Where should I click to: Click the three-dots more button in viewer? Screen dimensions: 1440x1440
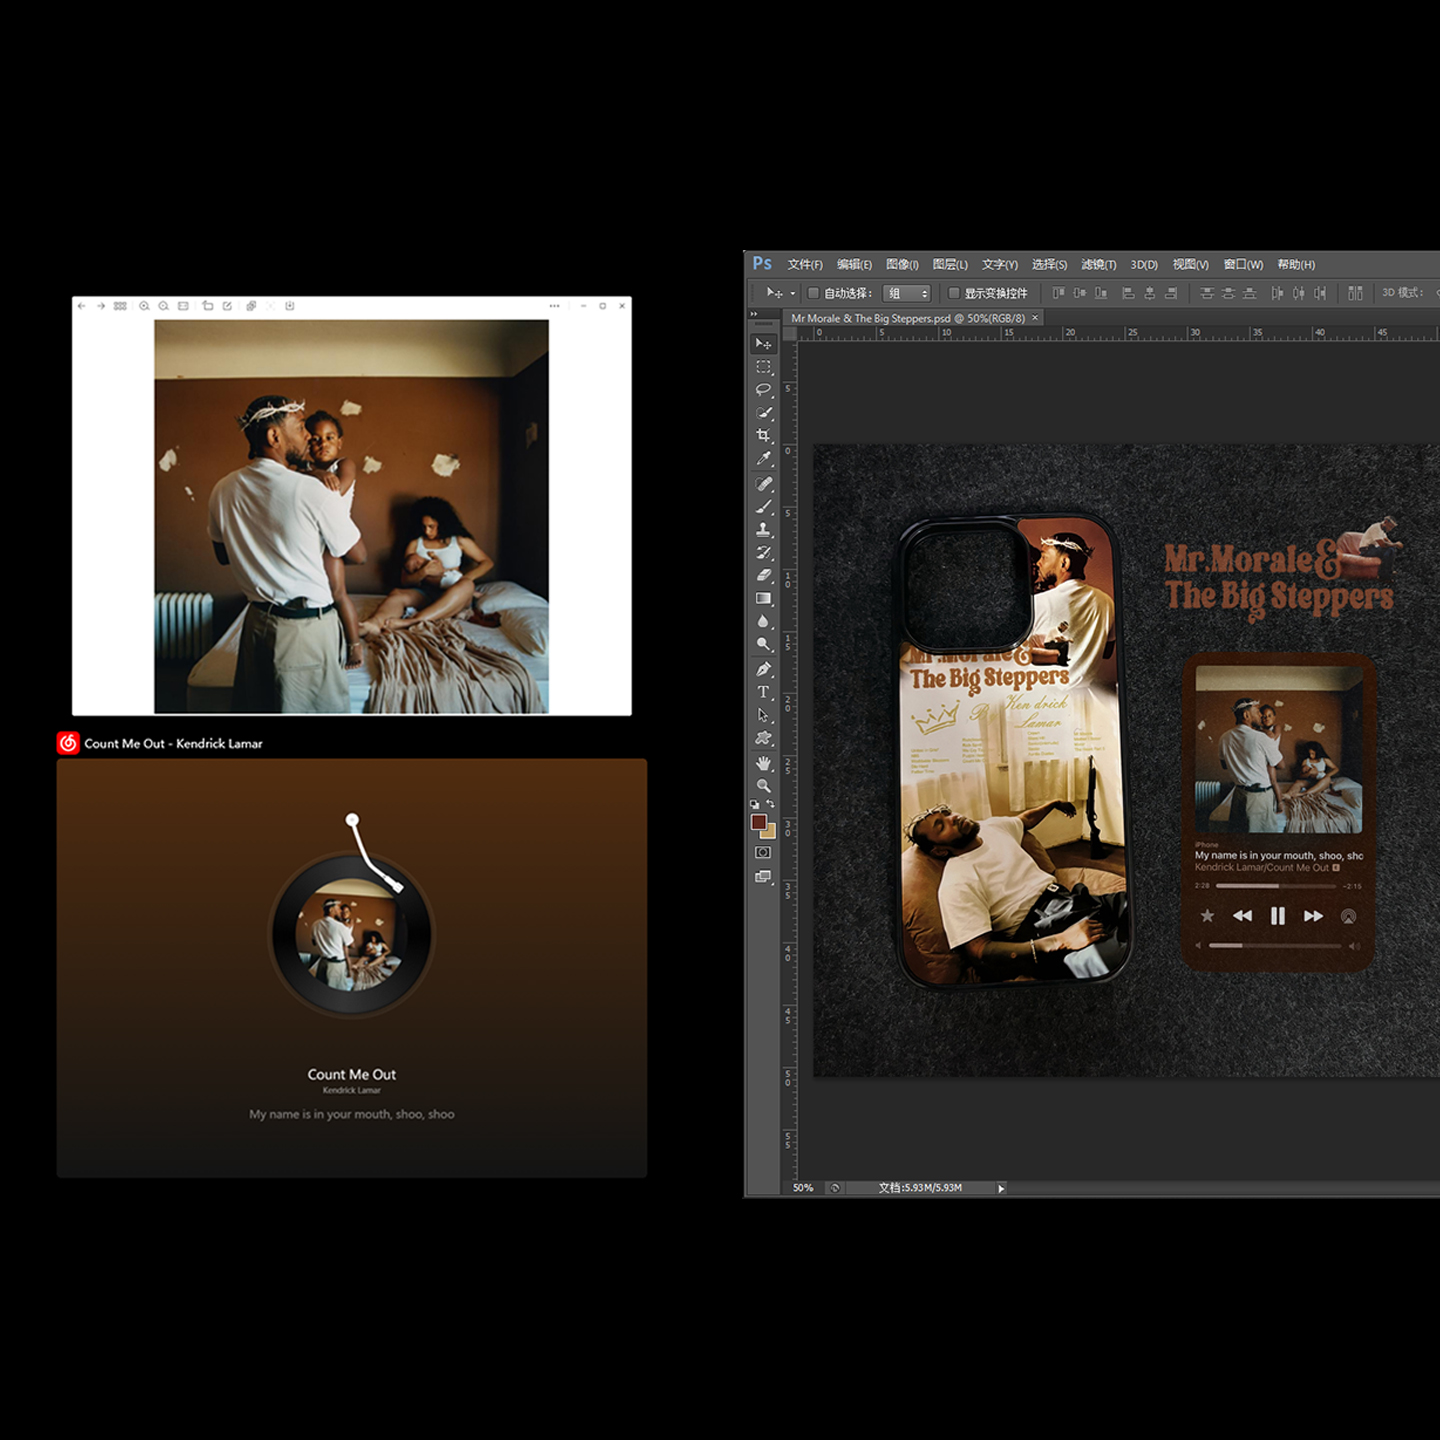[x=554, y=306]
